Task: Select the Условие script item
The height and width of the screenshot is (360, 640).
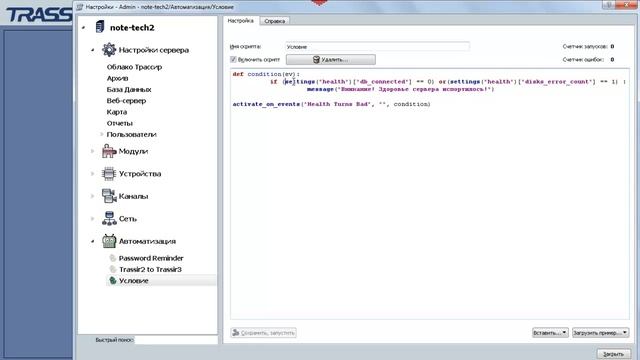Action: point(133,281)
